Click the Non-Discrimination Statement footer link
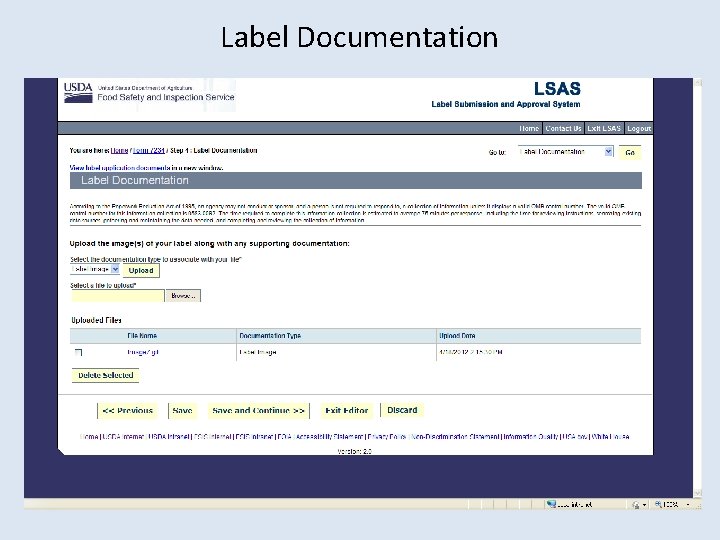Screen dimensions: 720x540 pos(456,437)
